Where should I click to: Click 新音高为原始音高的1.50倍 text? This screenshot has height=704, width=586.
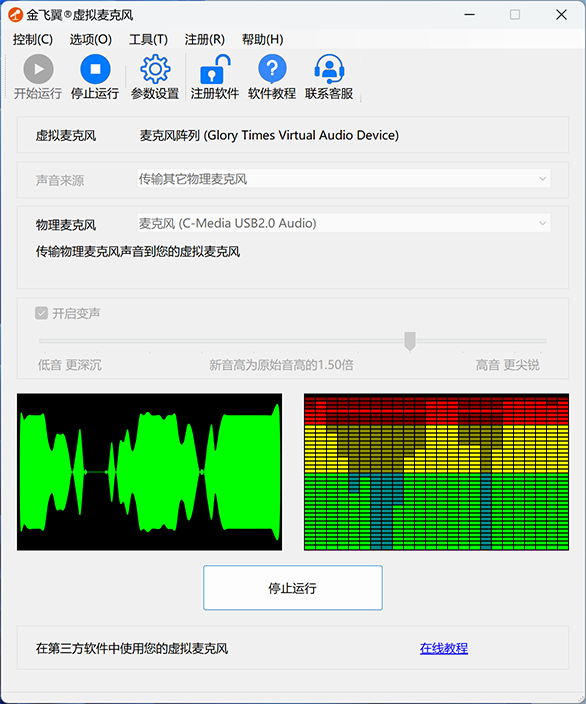click(282, 365)
